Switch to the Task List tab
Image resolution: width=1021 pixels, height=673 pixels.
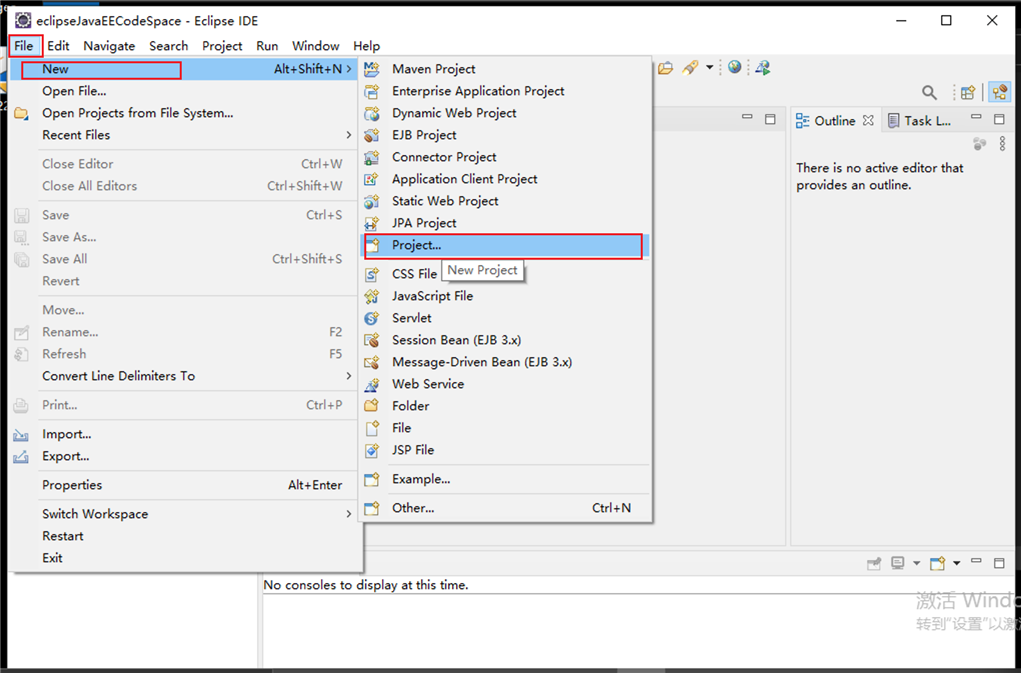click(x=919, y=121)
